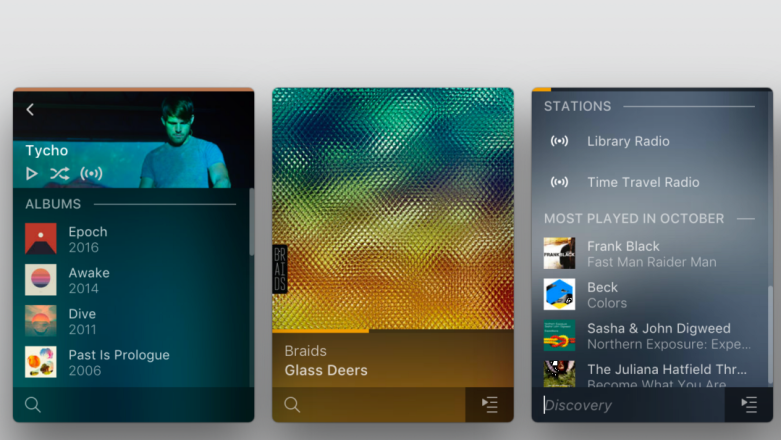Start the Time Travel Radio station
Viewport: 781px width, 440px height.
pos(643,182)
